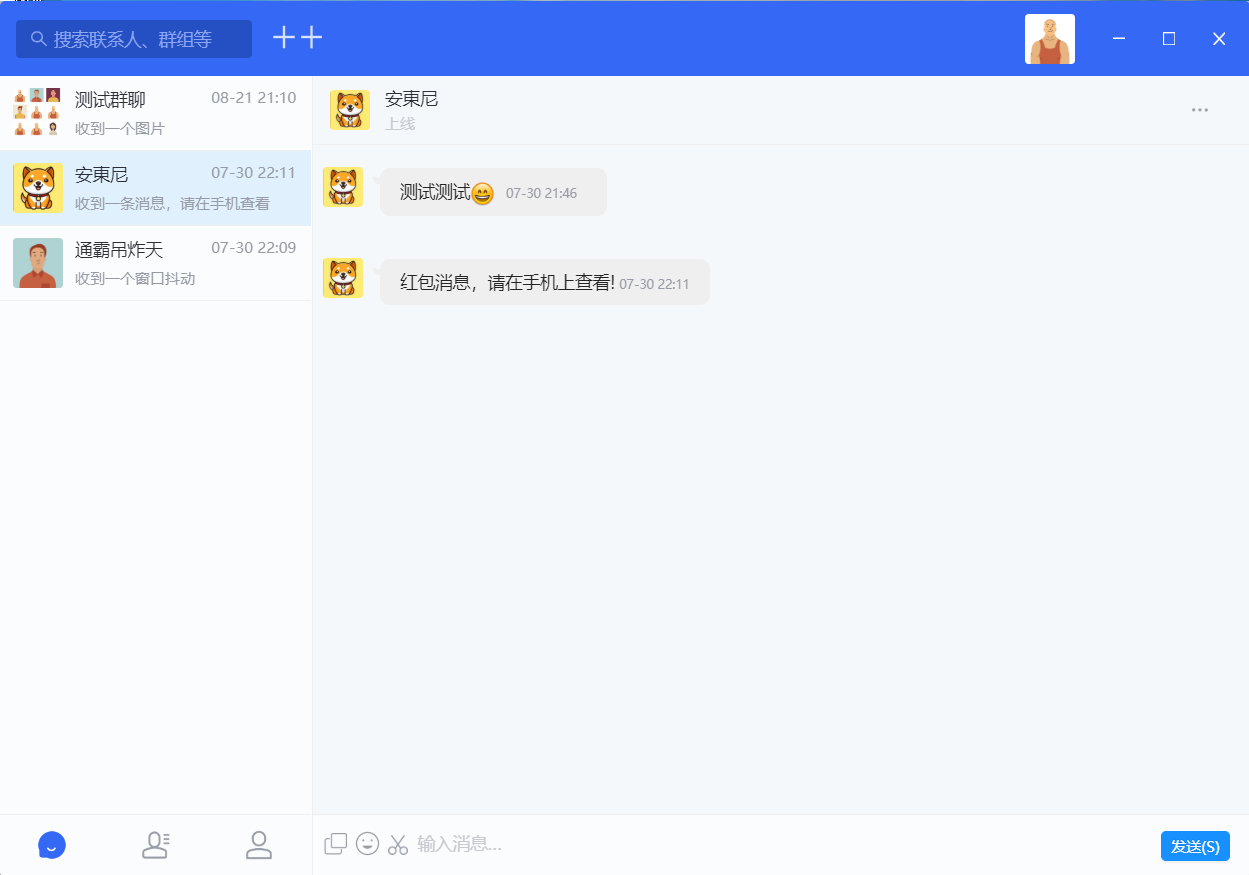Viewport: 1249px width, 875px height.
Task: Open the emoji picker in the message bar
Action: pyautogui.click(x=367, y=843)
